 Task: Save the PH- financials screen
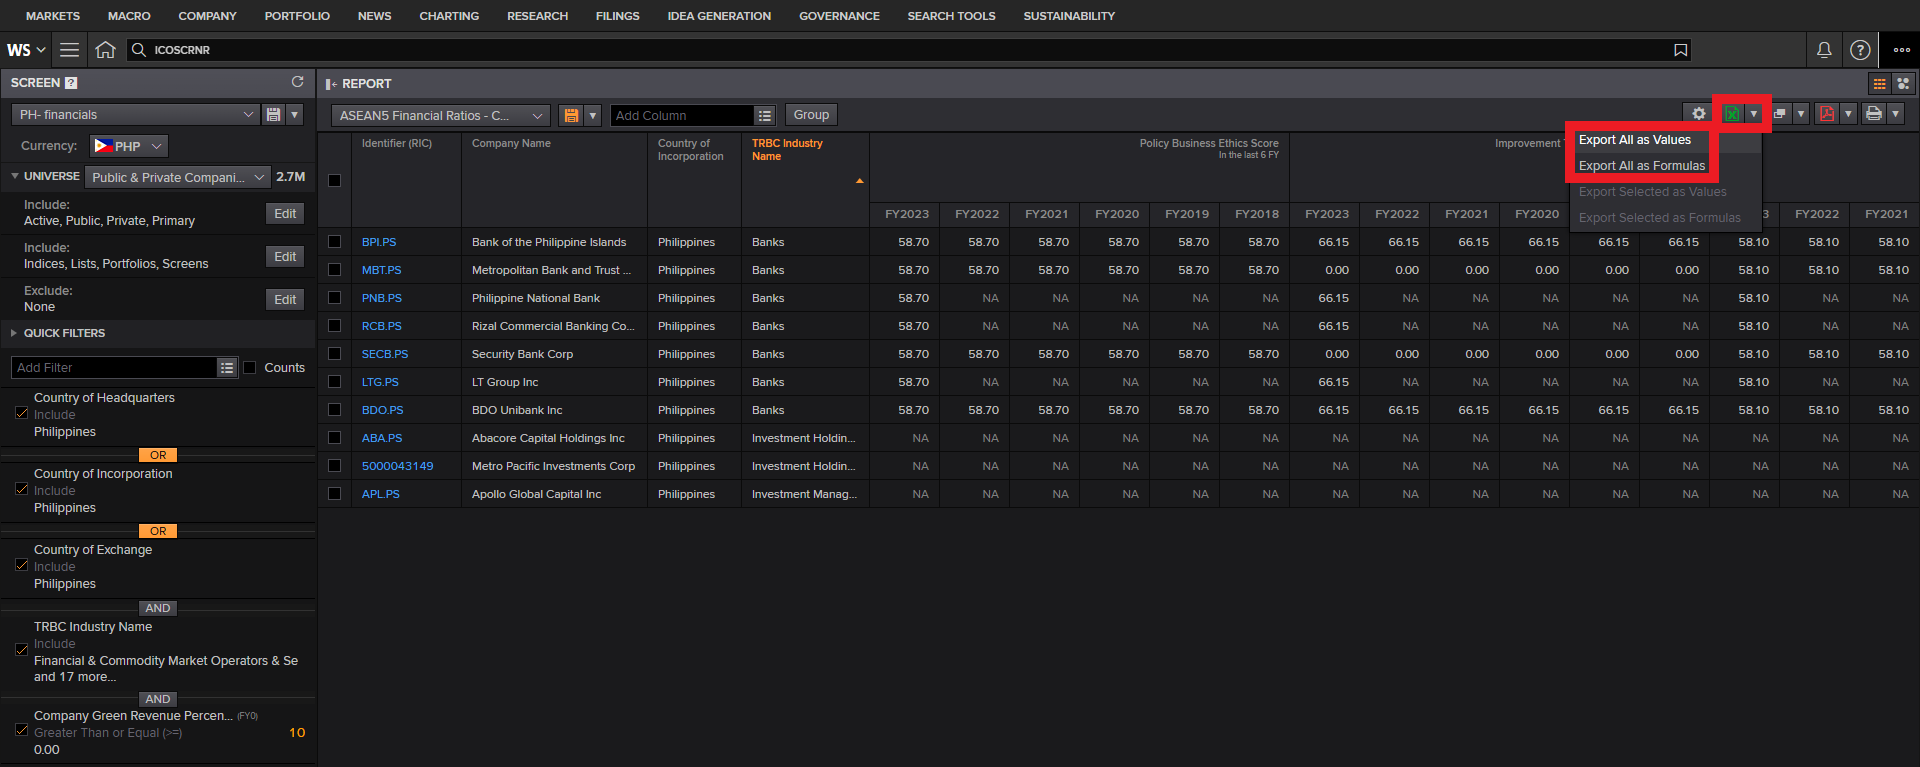(273, 115)
